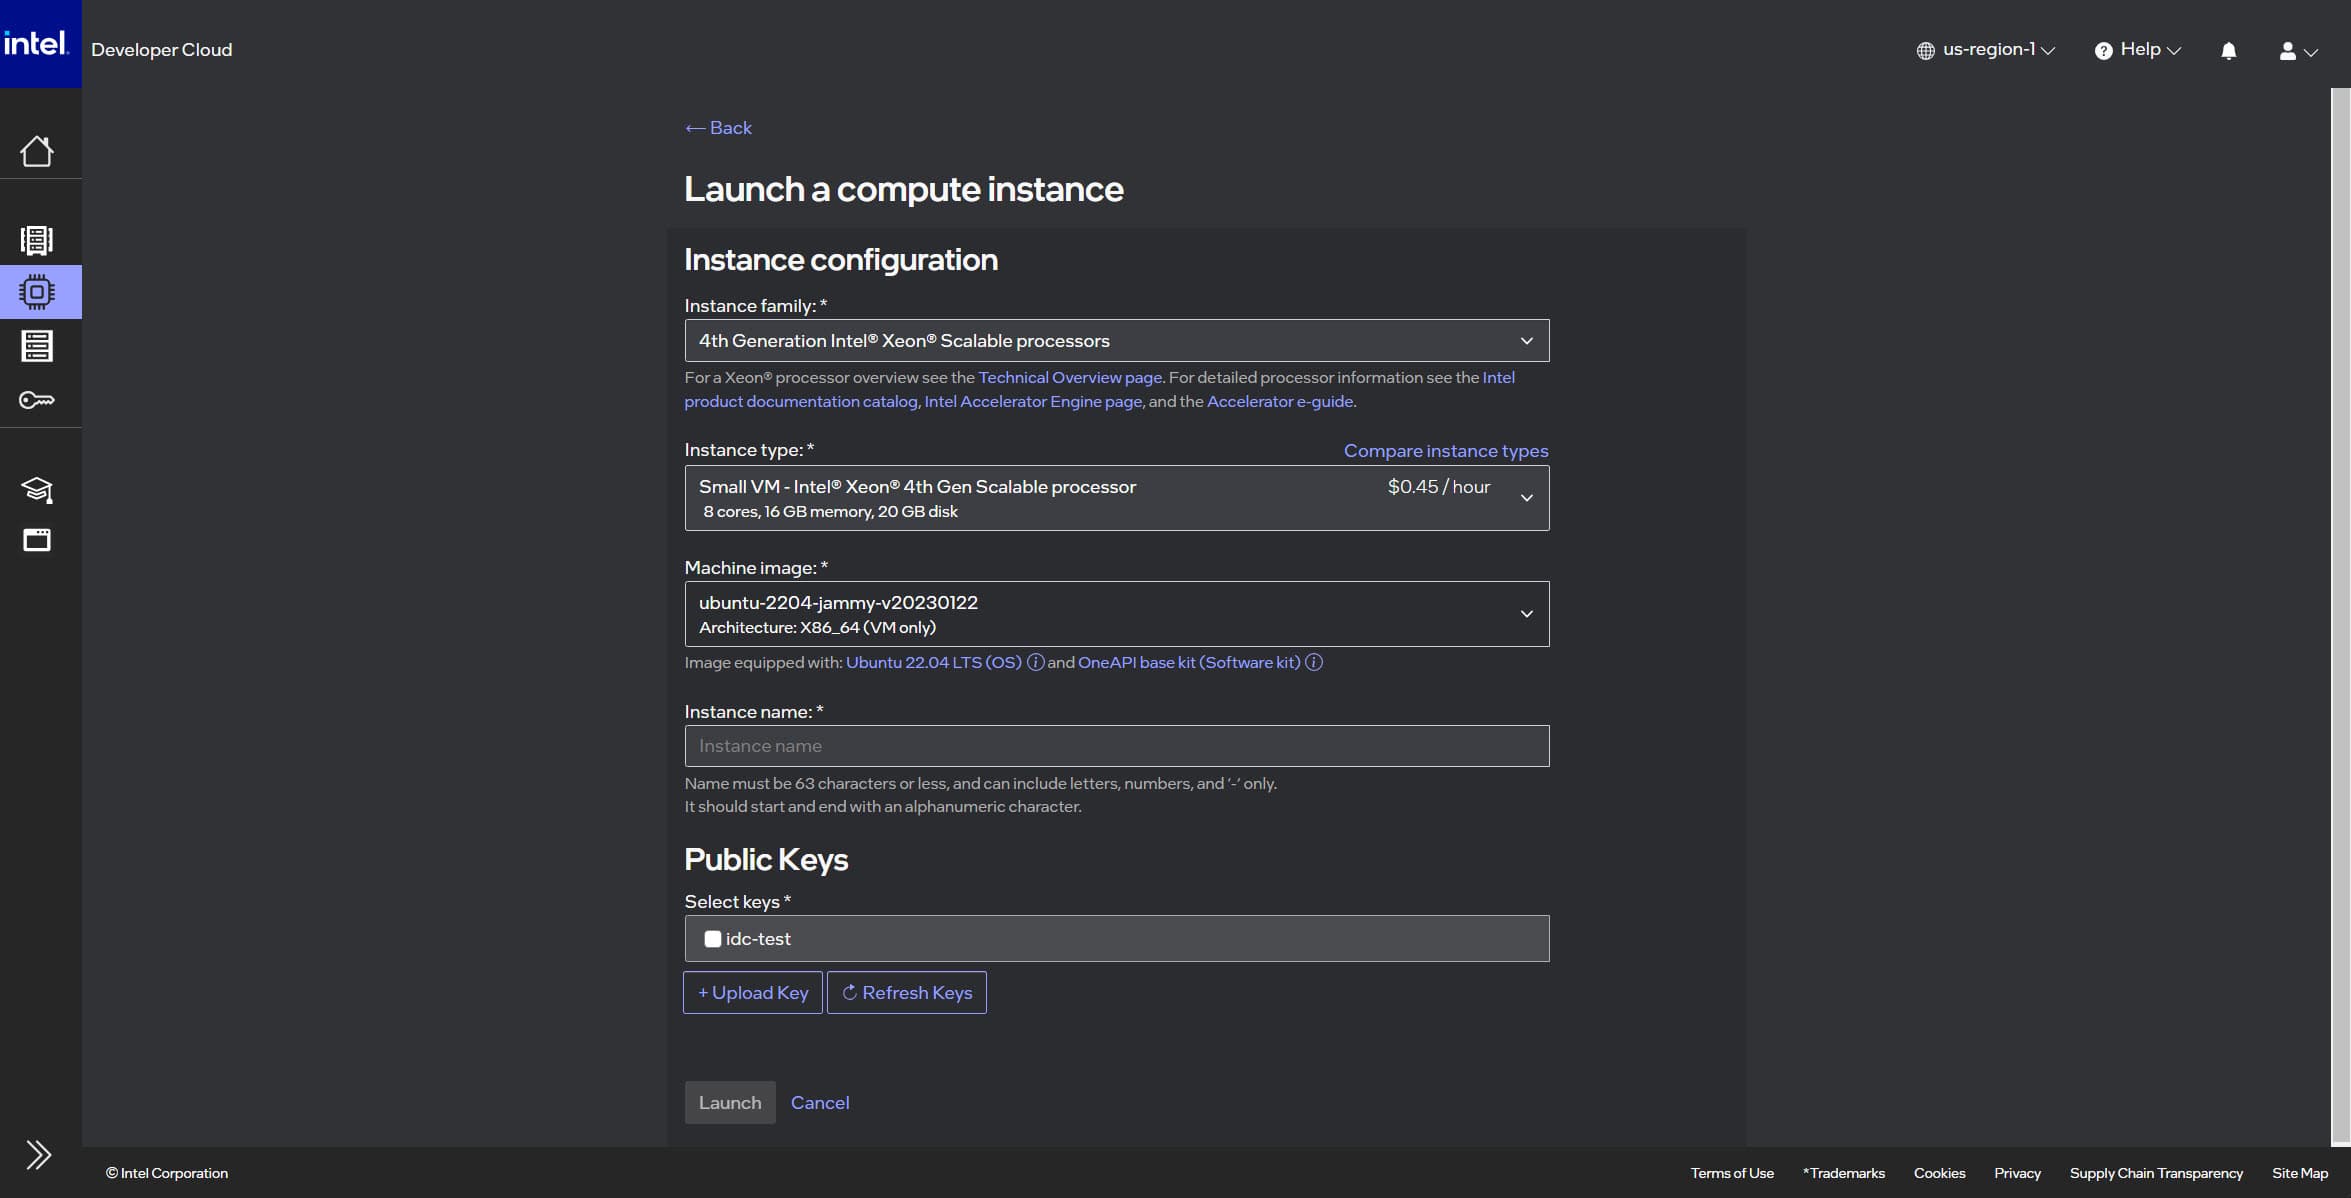Click the Instance name input field

[x=1116, y=746]
